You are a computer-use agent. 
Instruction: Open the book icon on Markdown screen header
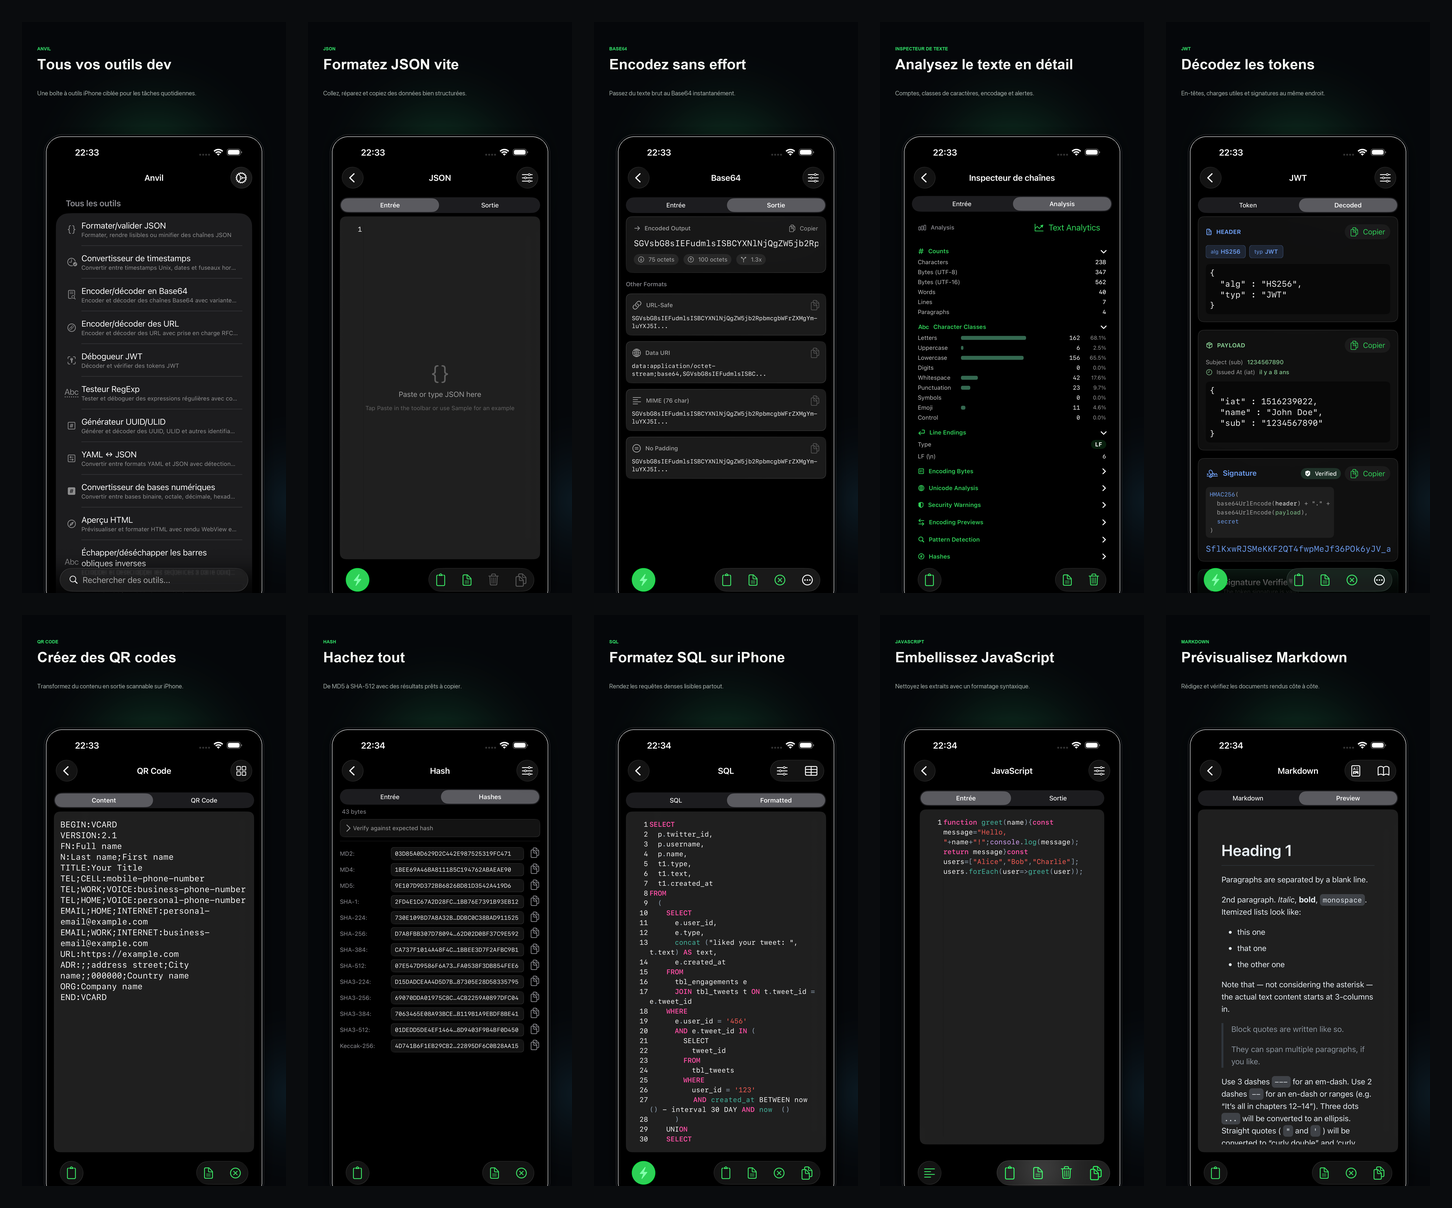coord(1383,771)
